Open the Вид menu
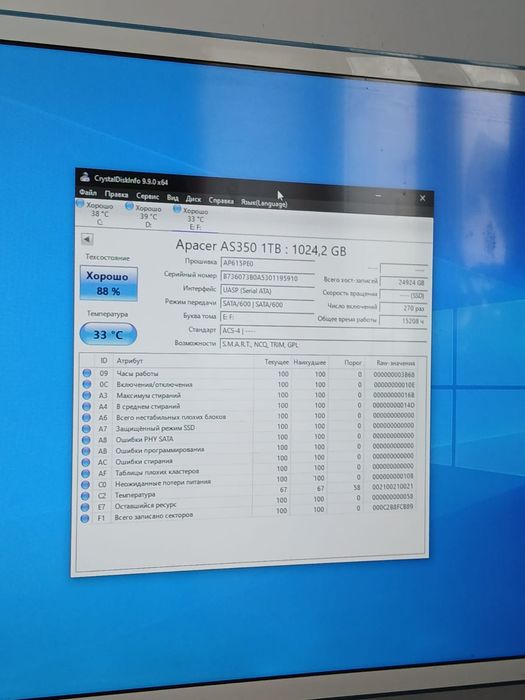Viewport: 525px width, 700px height. 173,198
